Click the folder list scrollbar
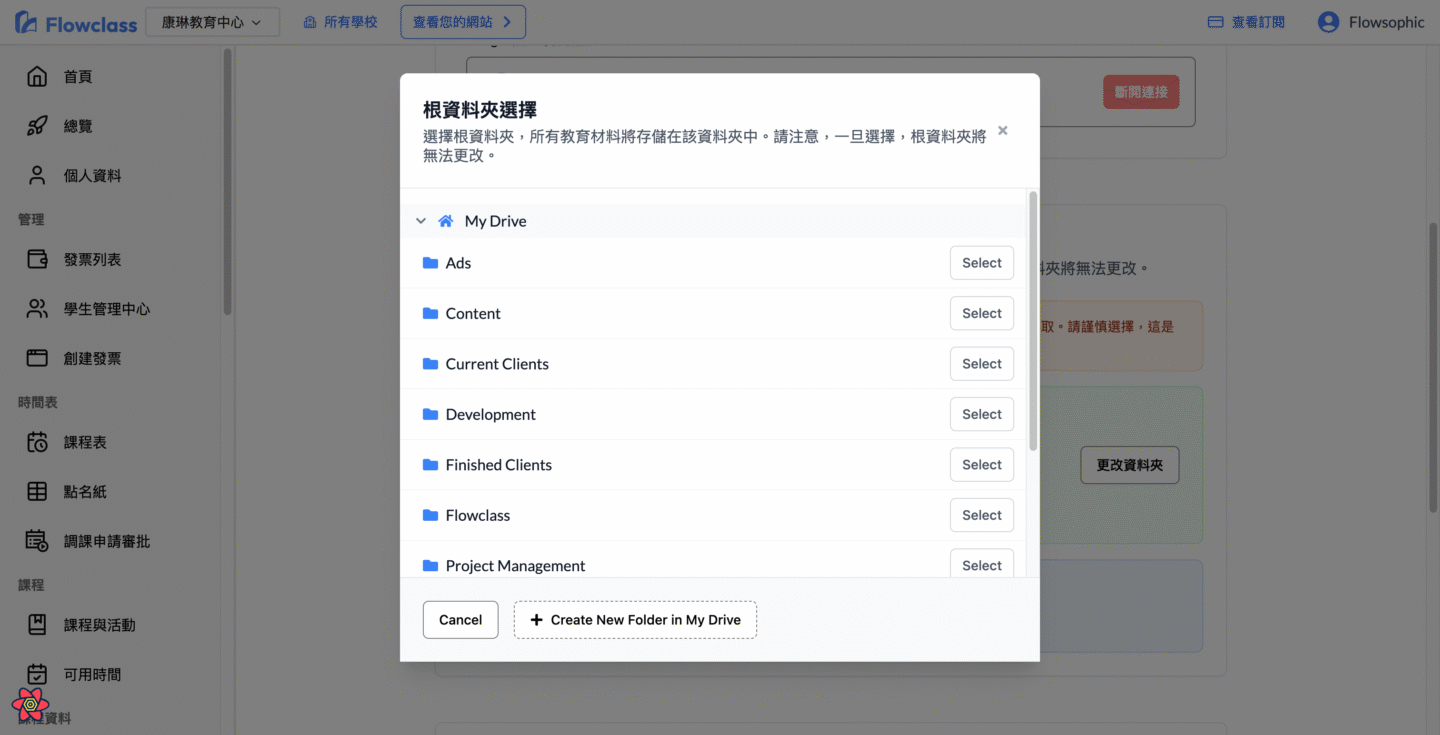Viewport: 1440px width, 735px height. coord(1033,320)
